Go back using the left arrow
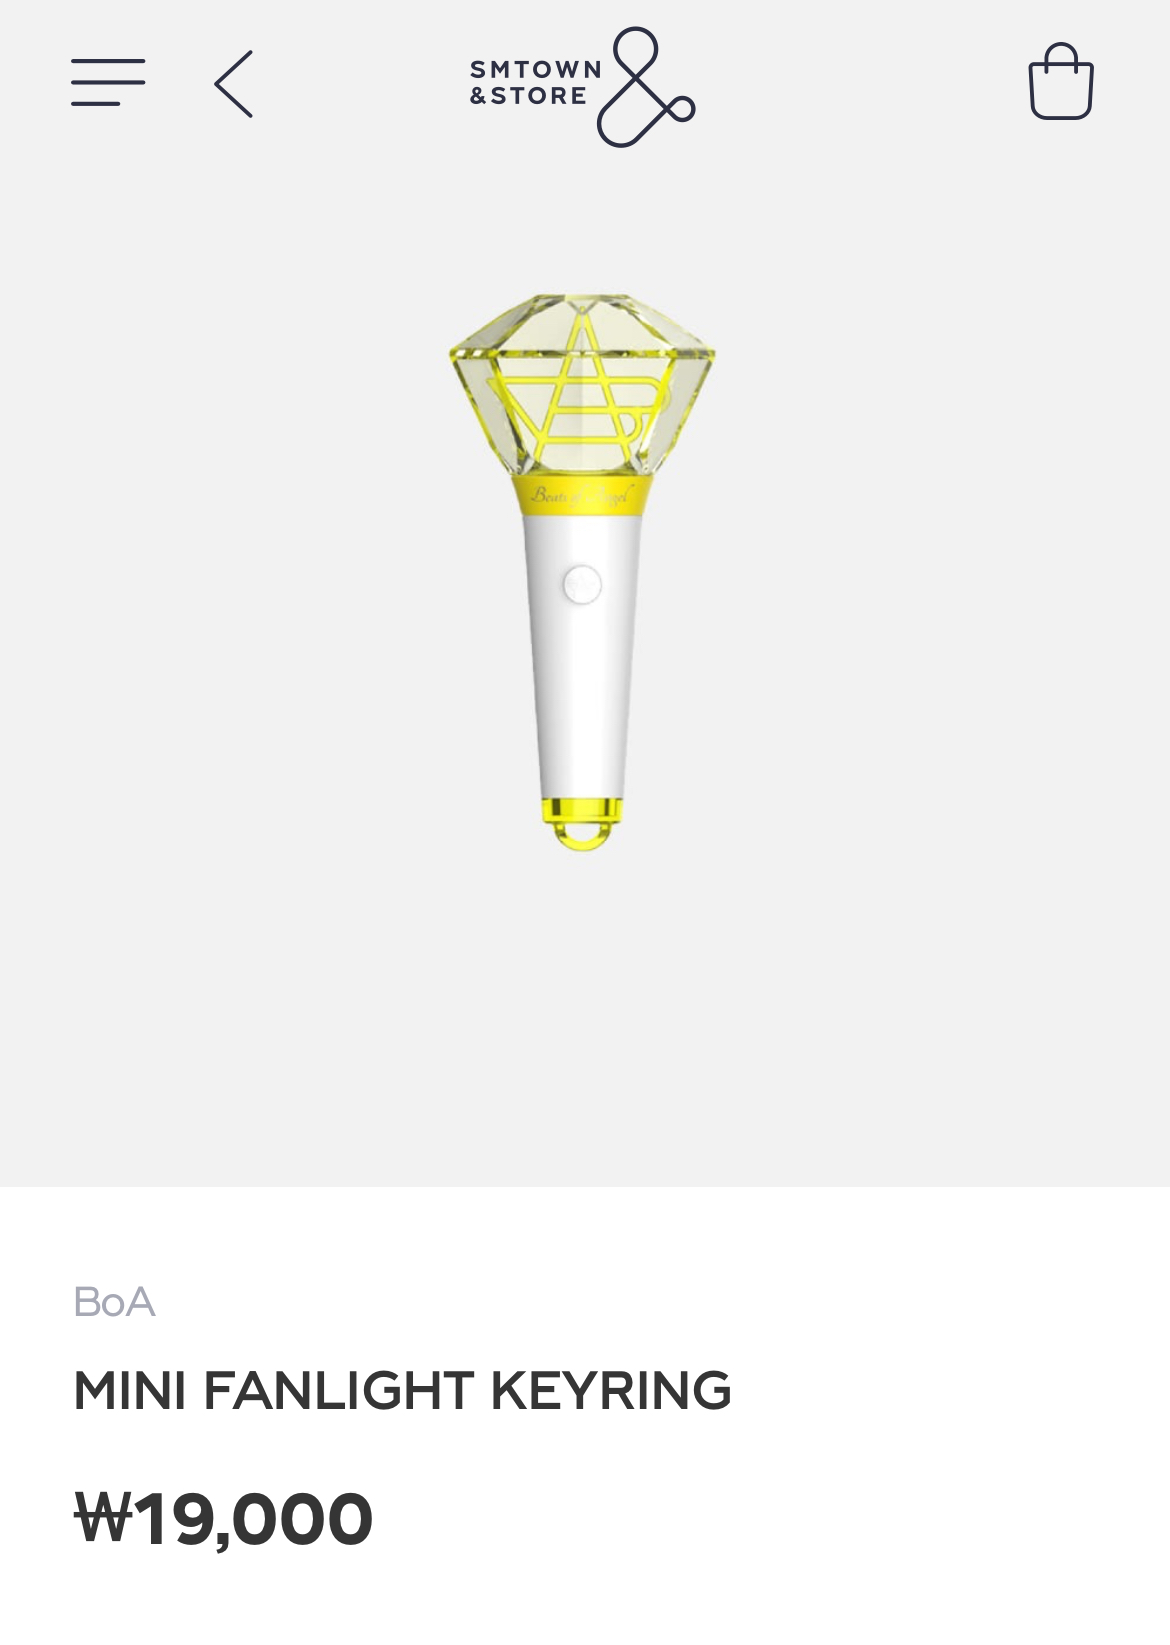 [234, 84]
